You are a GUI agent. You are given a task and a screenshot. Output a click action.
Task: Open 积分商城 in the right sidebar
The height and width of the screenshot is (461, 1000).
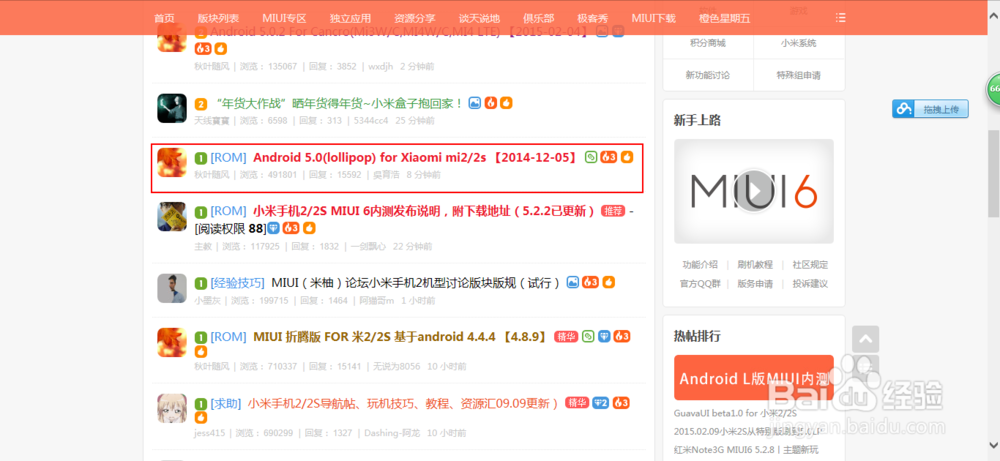coord(707,43)
